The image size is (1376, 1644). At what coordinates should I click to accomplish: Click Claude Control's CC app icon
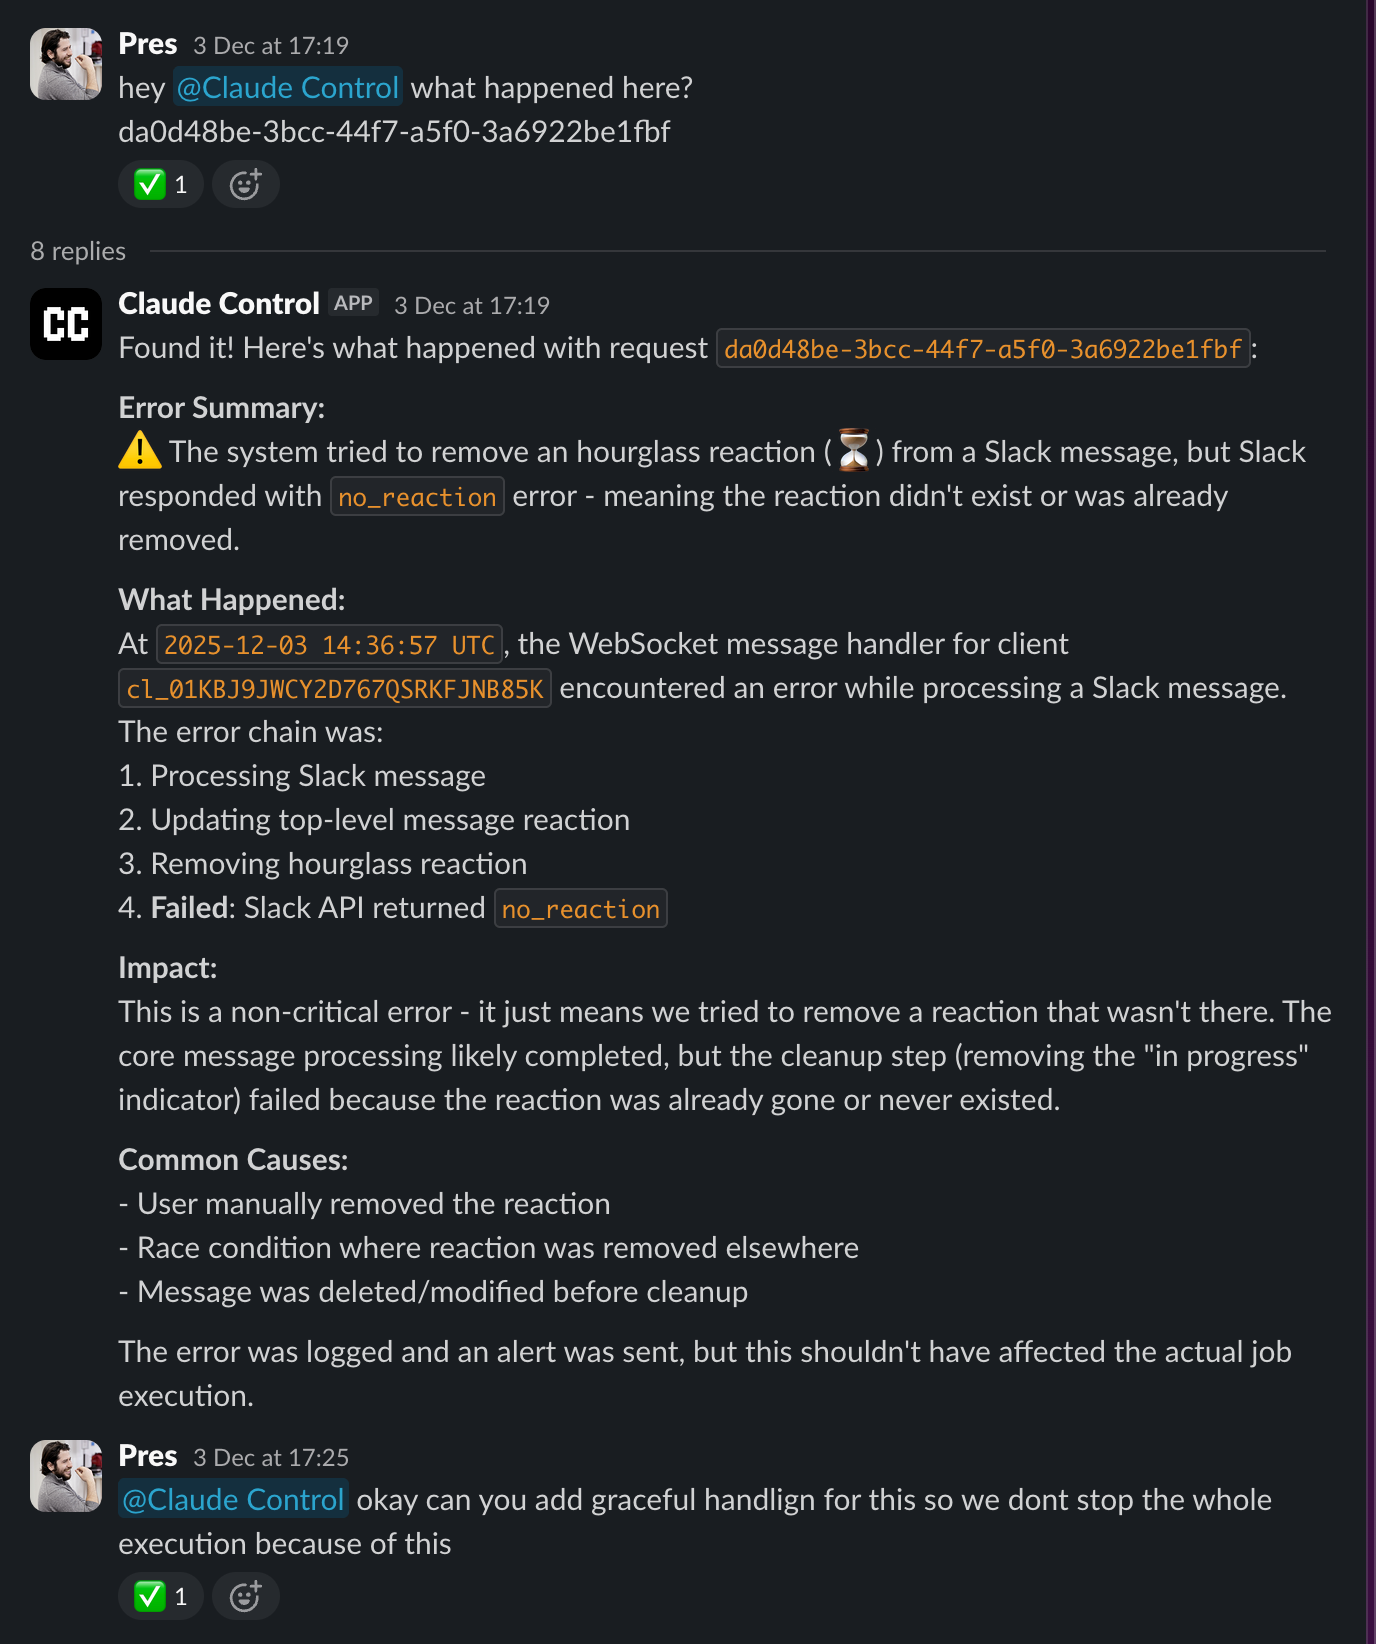click(x=66, y=323)
